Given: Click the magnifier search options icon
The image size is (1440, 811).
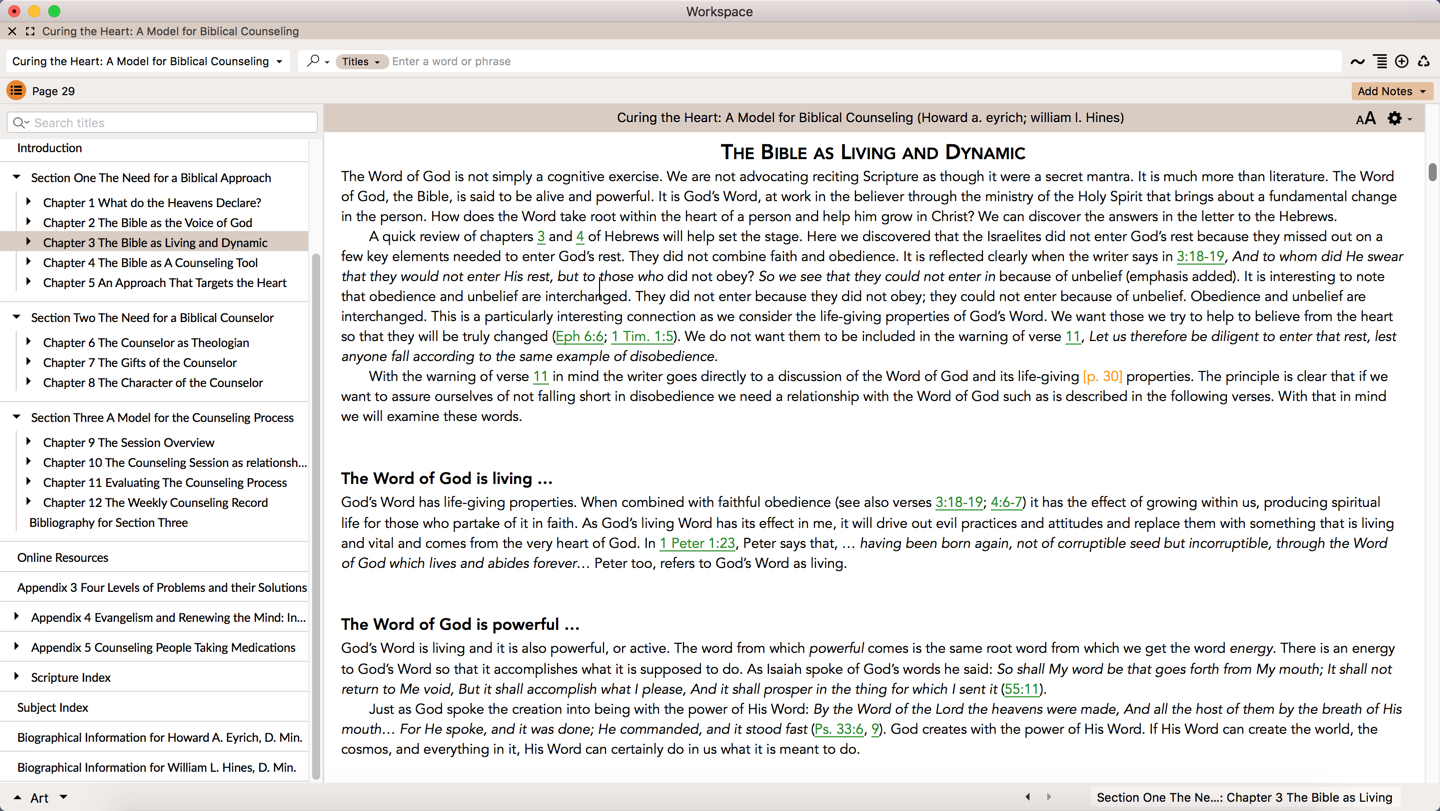Looking at the screenshot, I should [x=317, y=62].
